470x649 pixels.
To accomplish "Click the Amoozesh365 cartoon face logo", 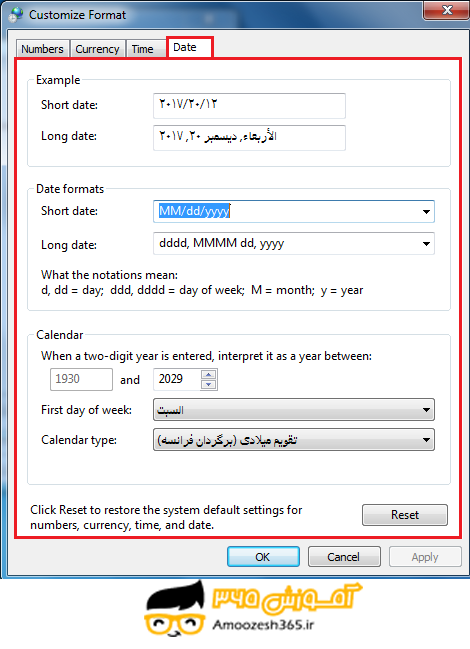I will 175,609.
